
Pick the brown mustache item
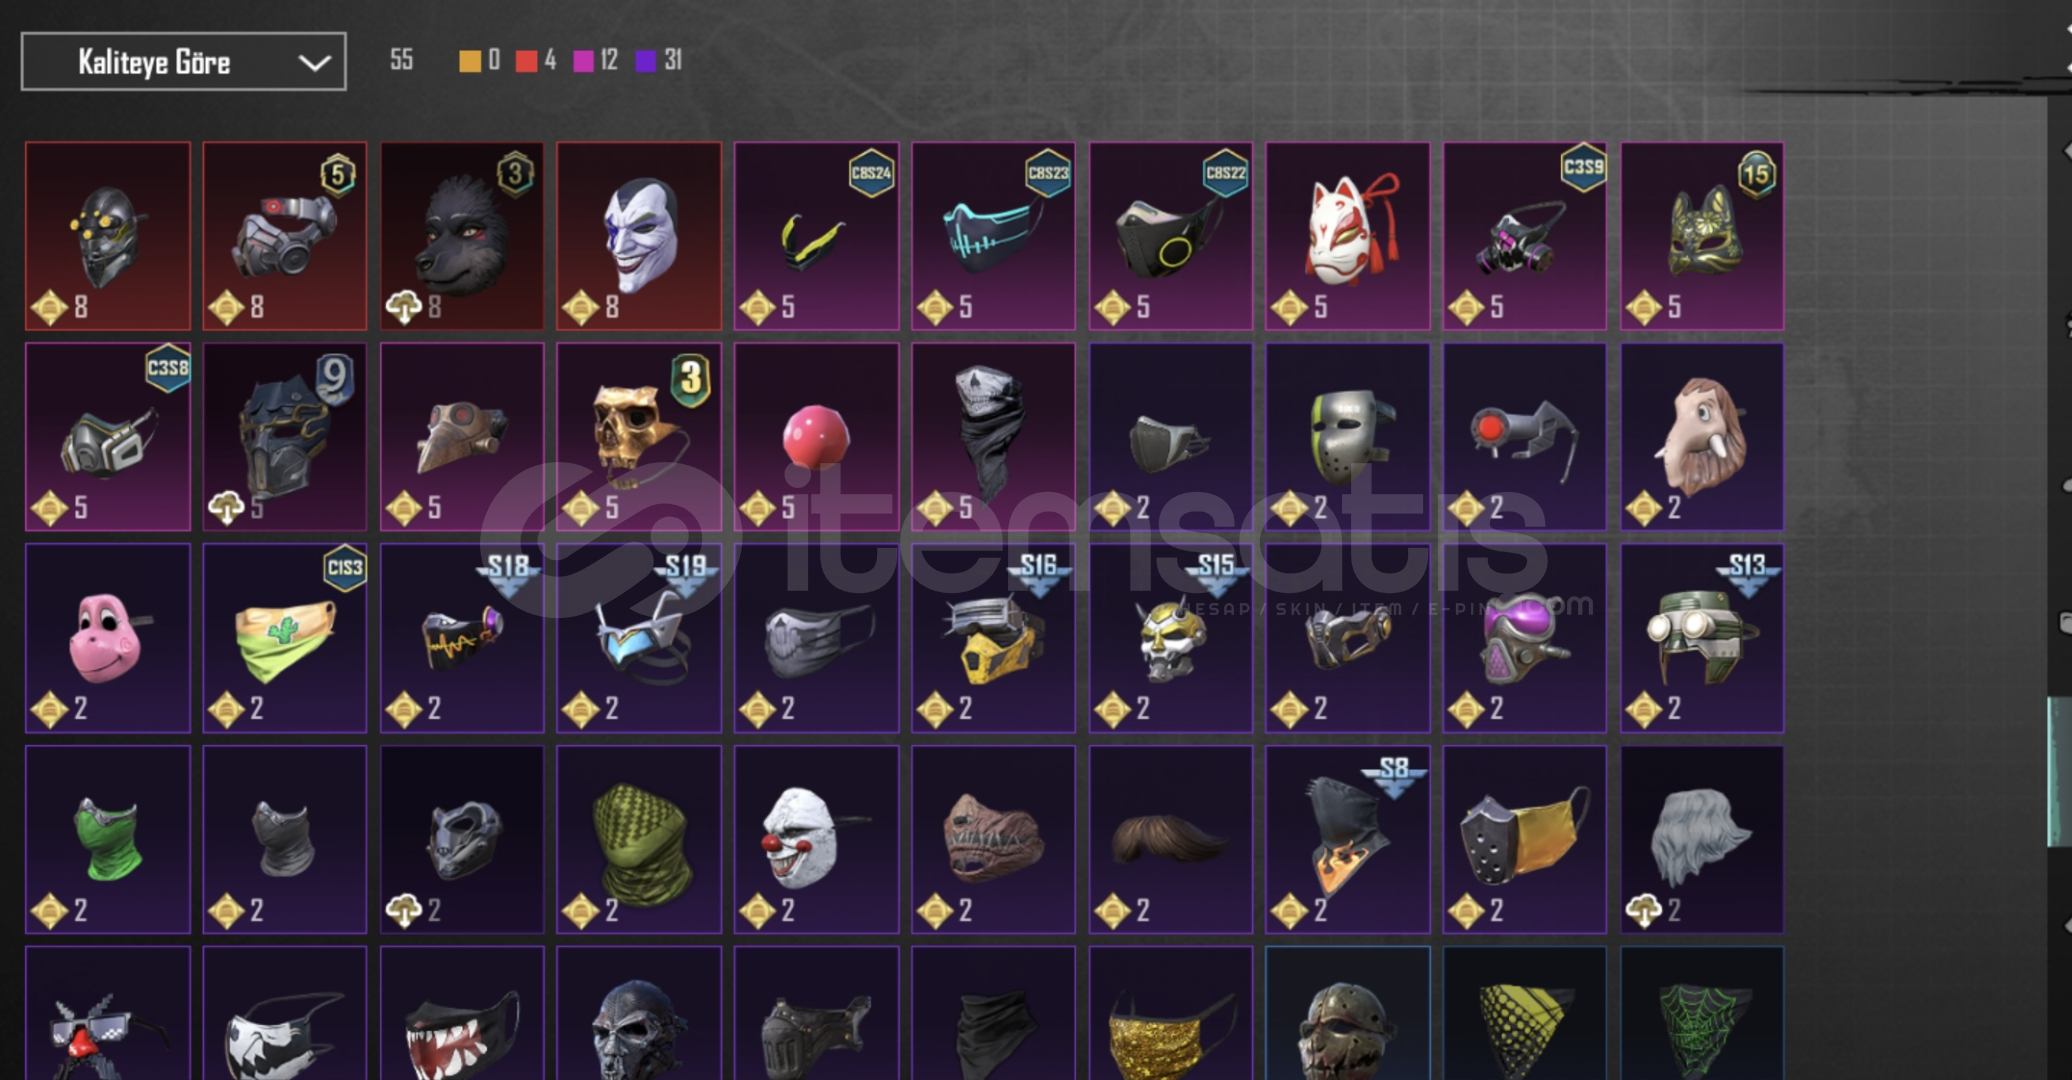[1170, 839]
